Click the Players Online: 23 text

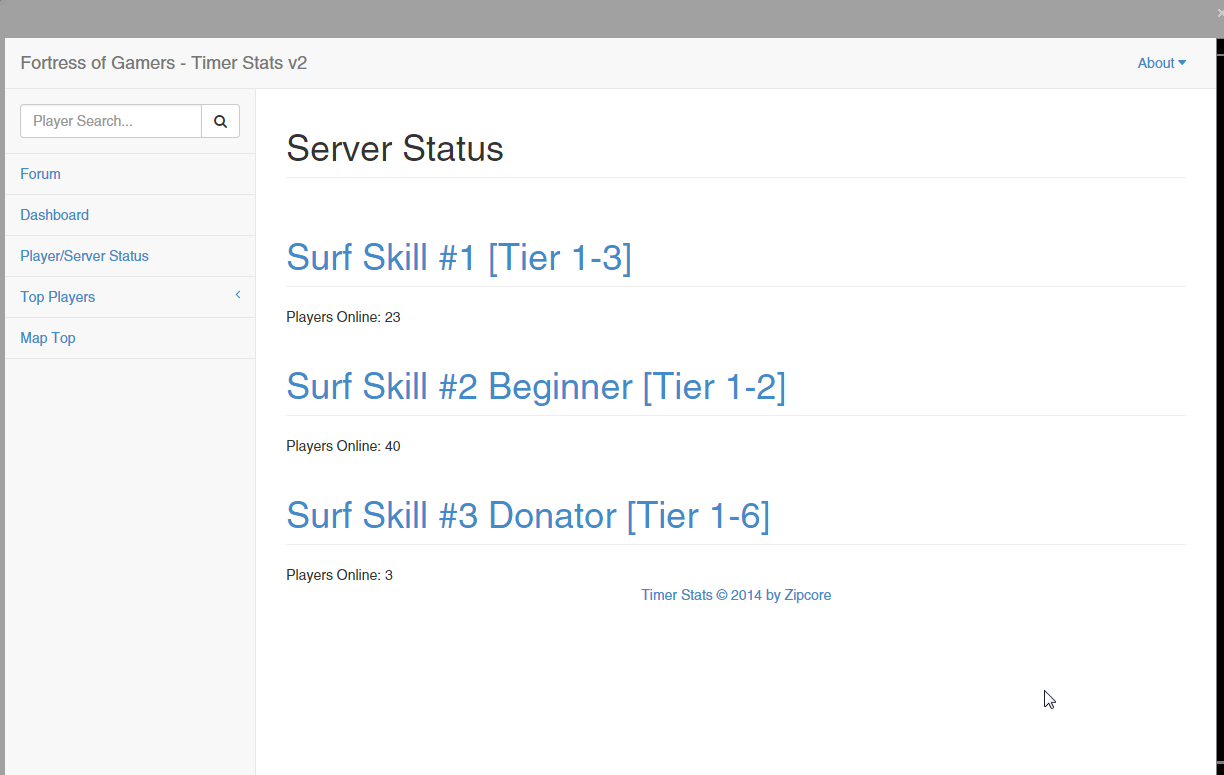point(343,317)
